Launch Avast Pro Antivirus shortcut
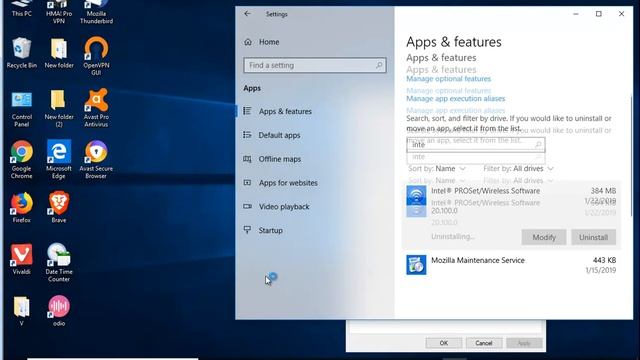This screenshot has width=640, height=360. coord(96,108)
